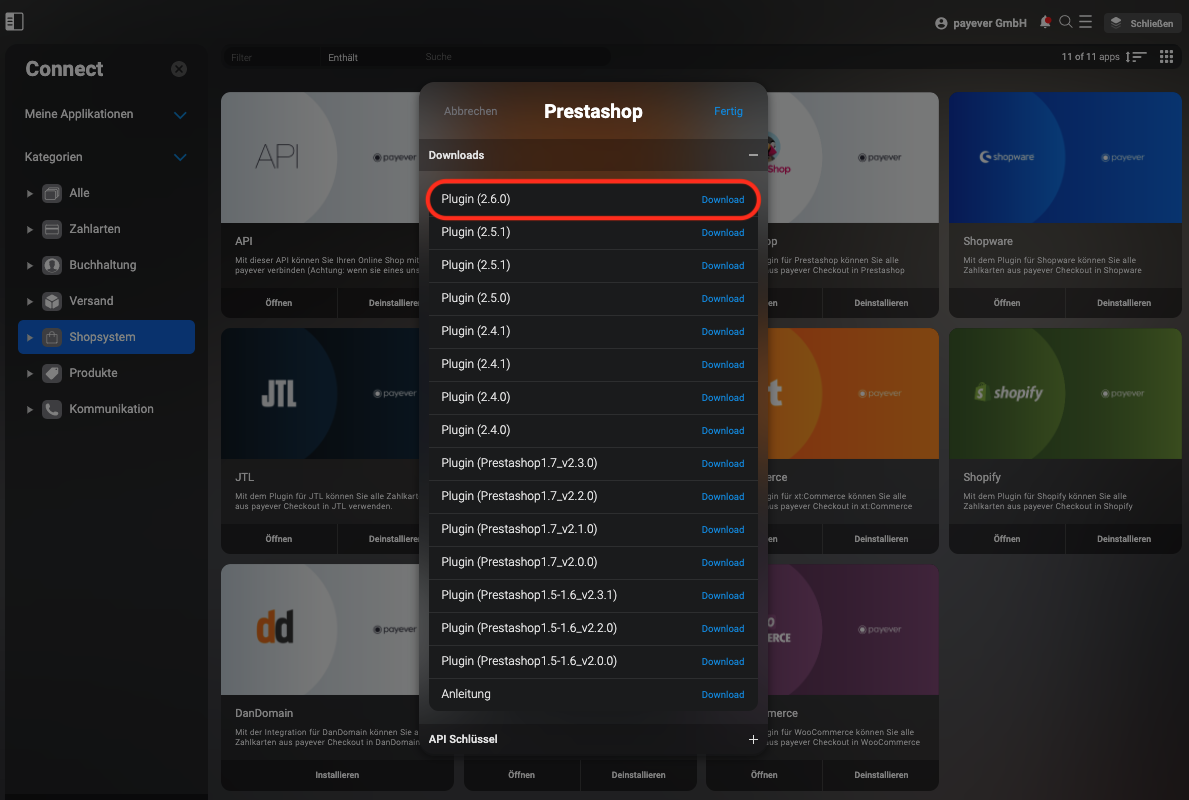Open the Shopify app
The image size is (1189, 800).
pyautogui.click(x=1006, y=538)
